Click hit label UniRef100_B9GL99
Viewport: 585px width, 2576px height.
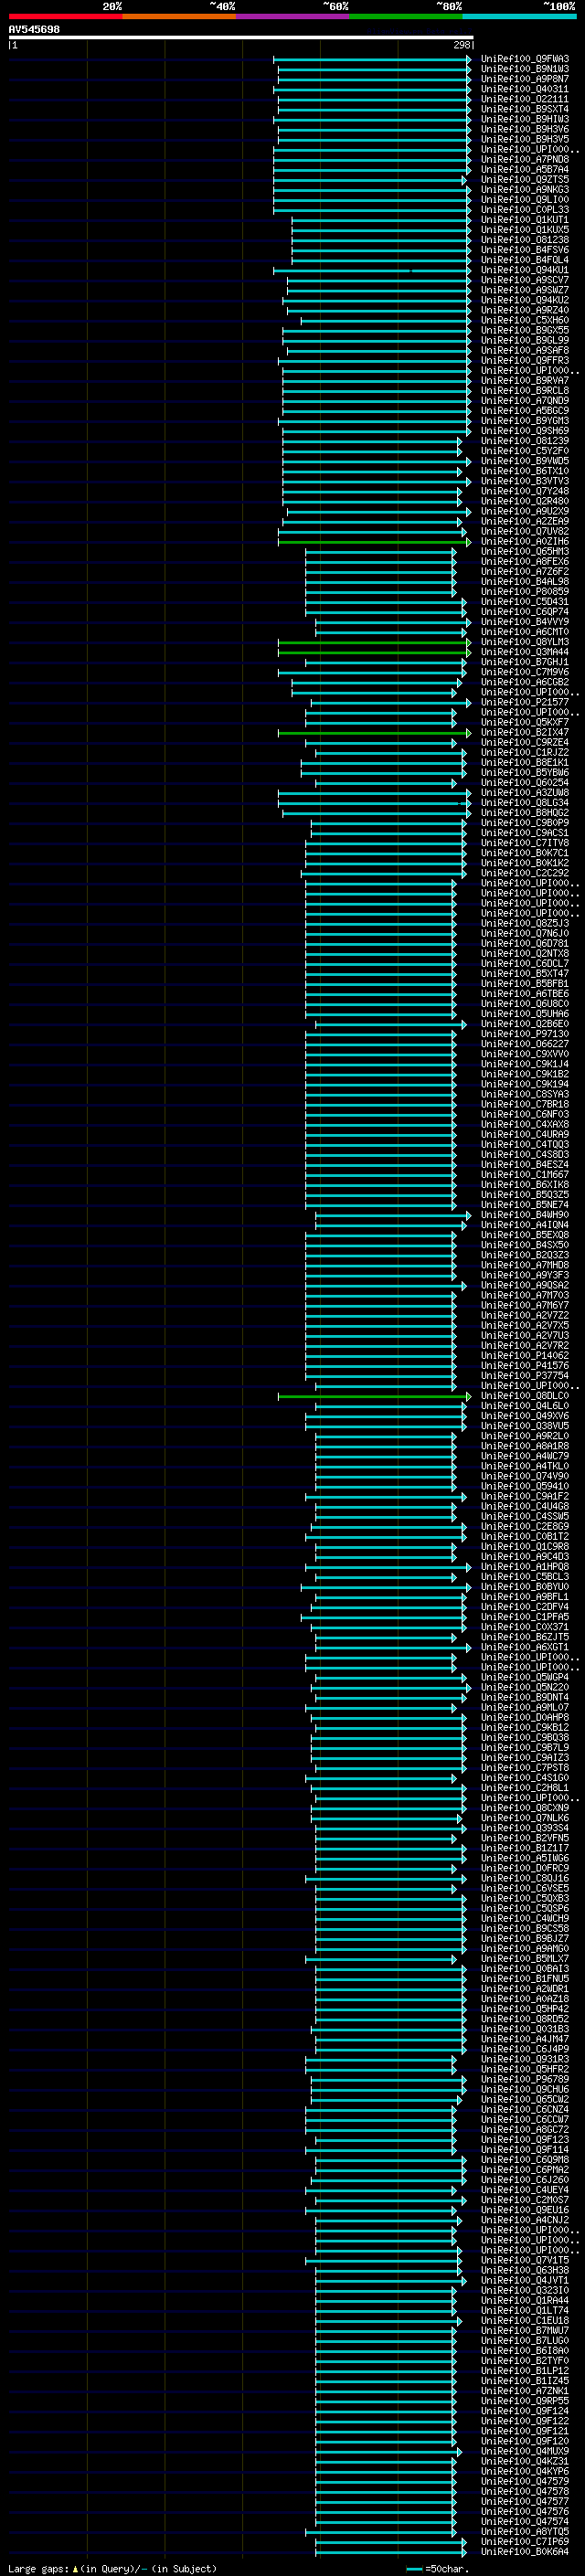525,340
